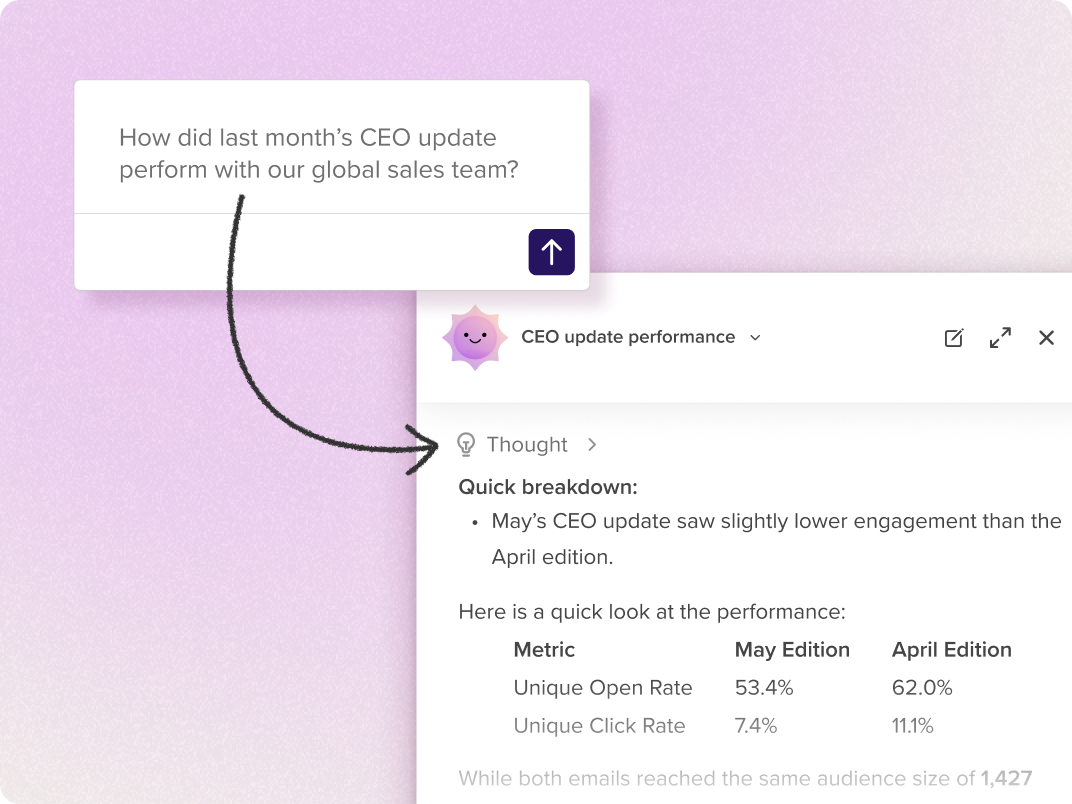Click the 53.4% May open rate value
The height and width of the screenshot is (804, 1072).
(764, 688)
